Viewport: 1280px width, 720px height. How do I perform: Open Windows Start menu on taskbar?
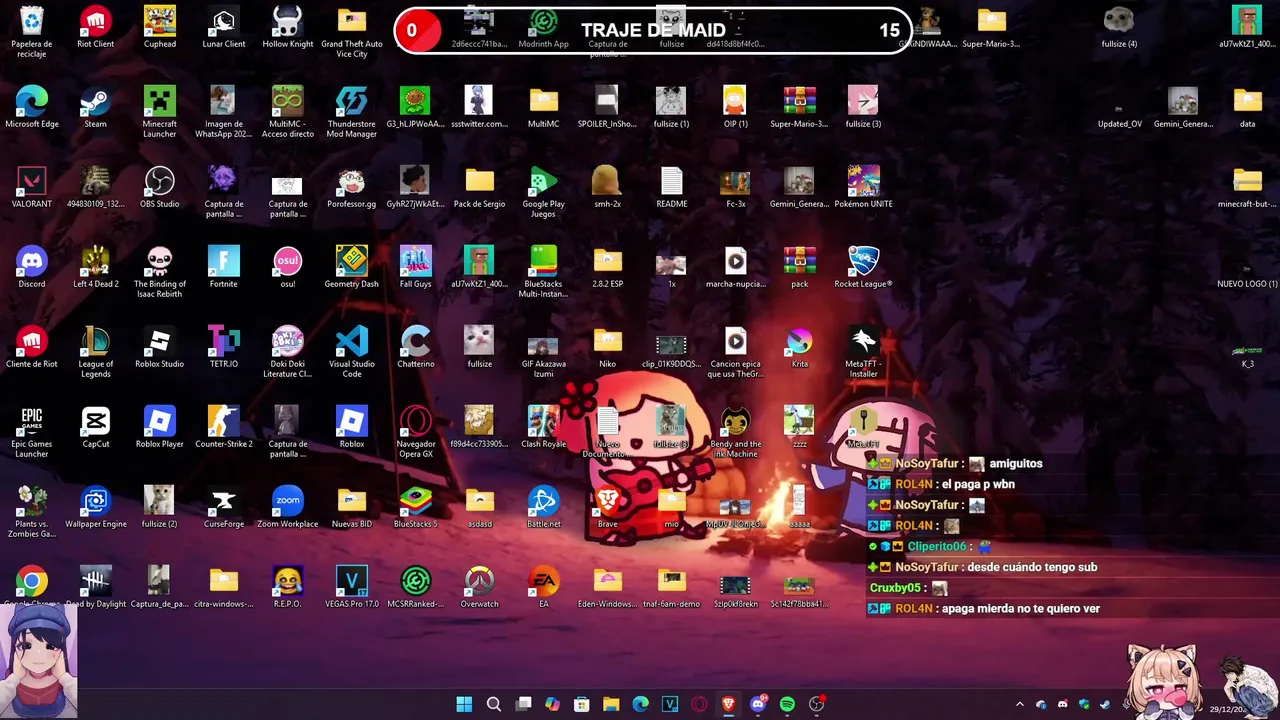click(464, 704)
